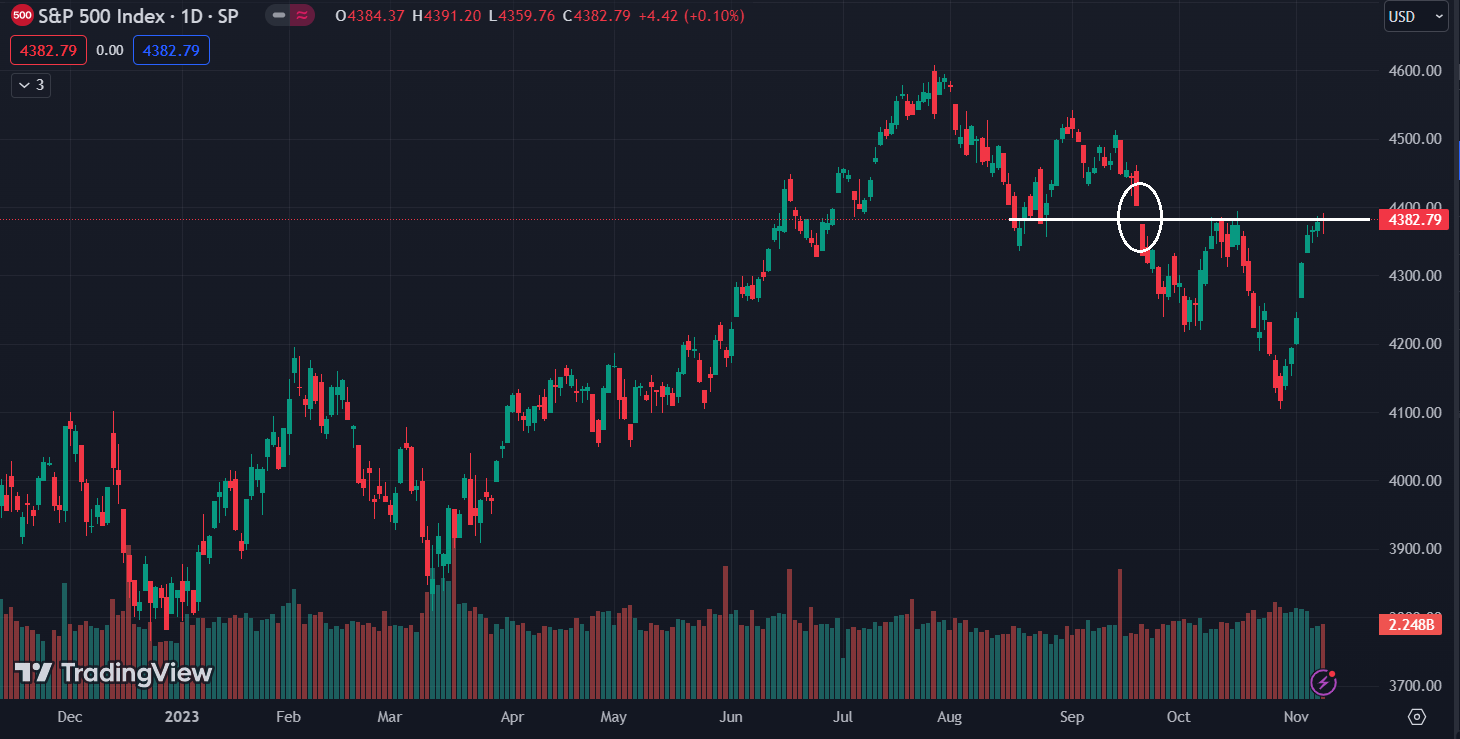Click the 4300.00 price axis label
1460x739 pixels.
[x=1415, y=276]
